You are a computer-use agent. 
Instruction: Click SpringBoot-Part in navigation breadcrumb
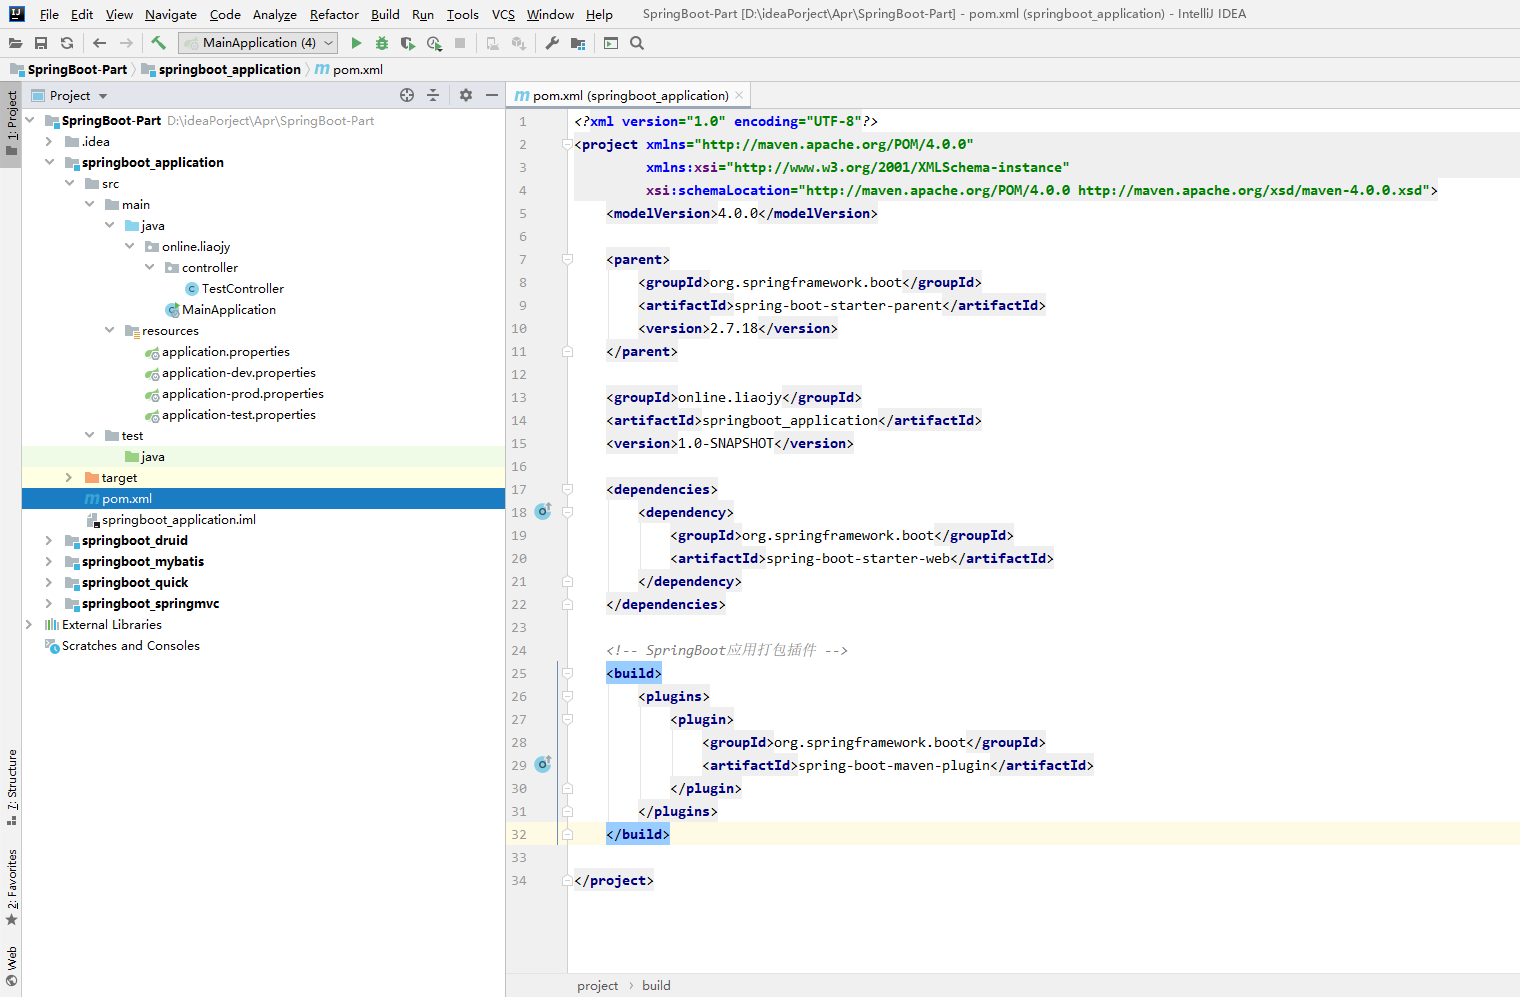[x=69, y=69]
